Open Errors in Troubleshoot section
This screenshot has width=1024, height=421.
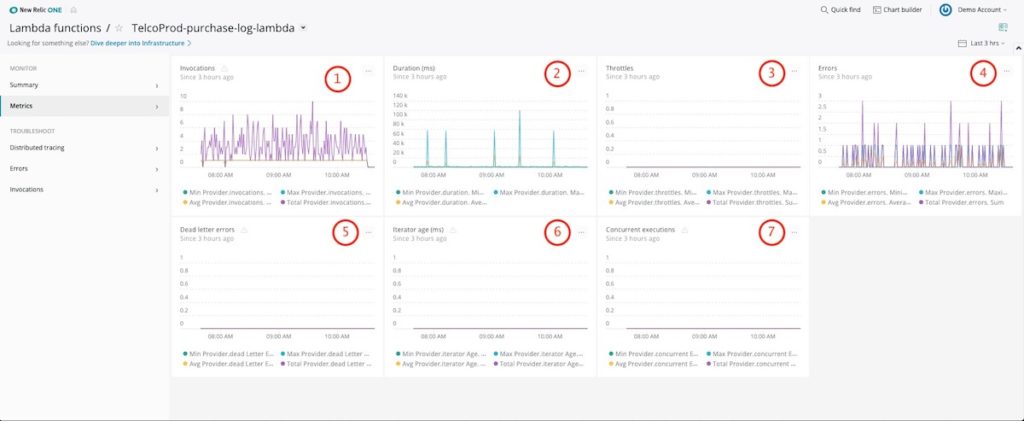coord(85,168)
